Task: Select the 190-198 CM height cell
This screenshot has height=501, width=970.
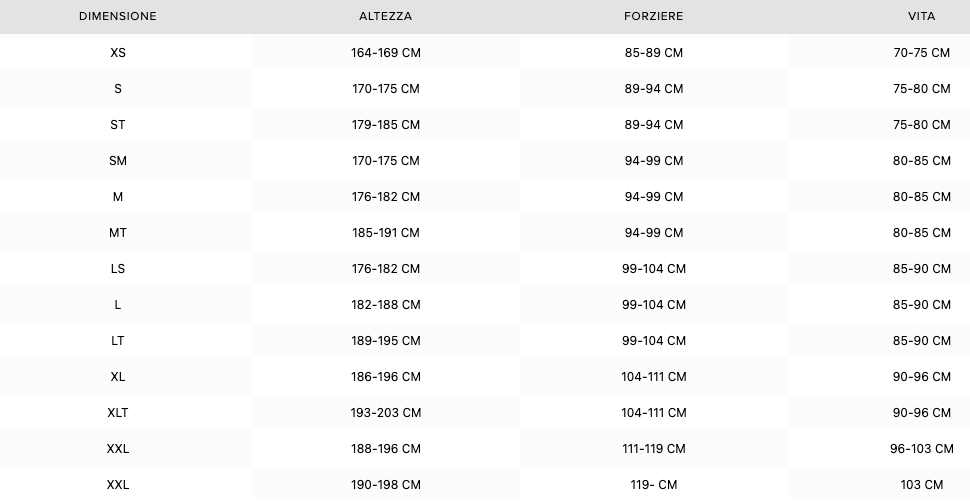Action: pyautogui.click(x=385, y=485)
